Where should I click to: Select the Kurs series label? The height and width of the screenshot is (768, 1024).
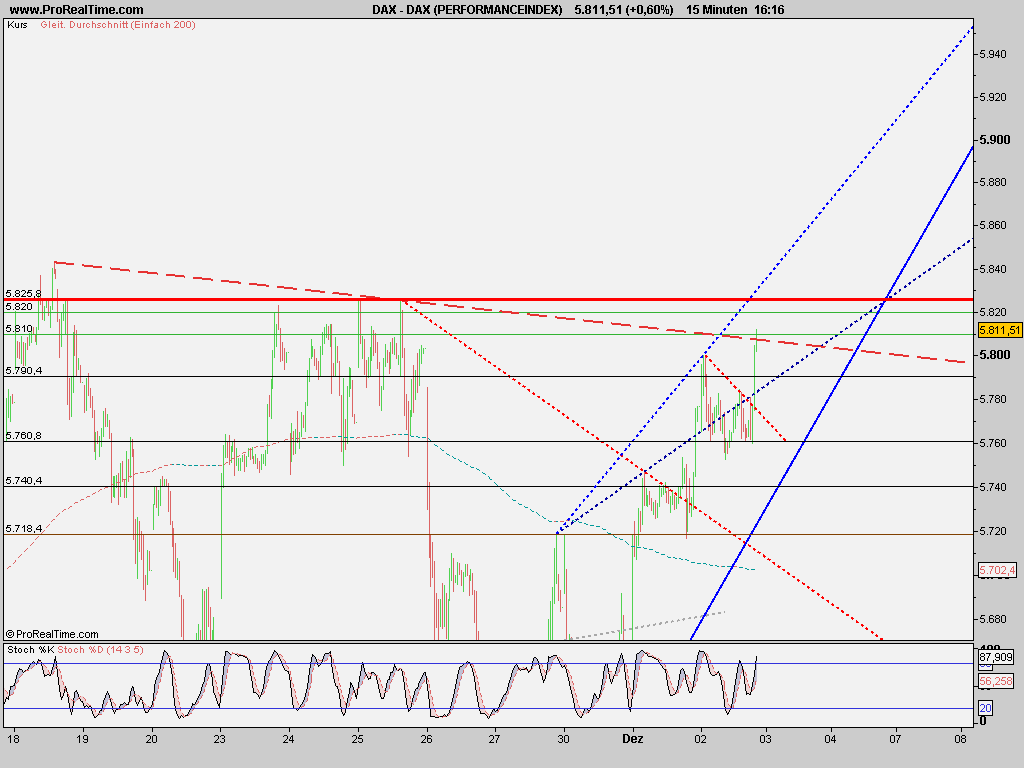[x=18, y=25]
